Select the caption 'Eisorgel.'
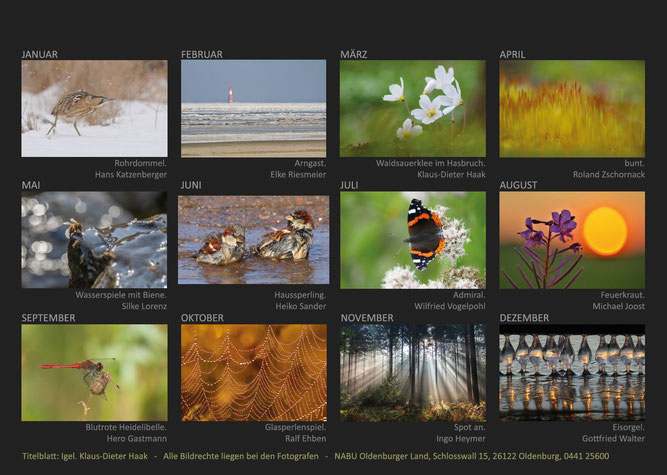 628,427
